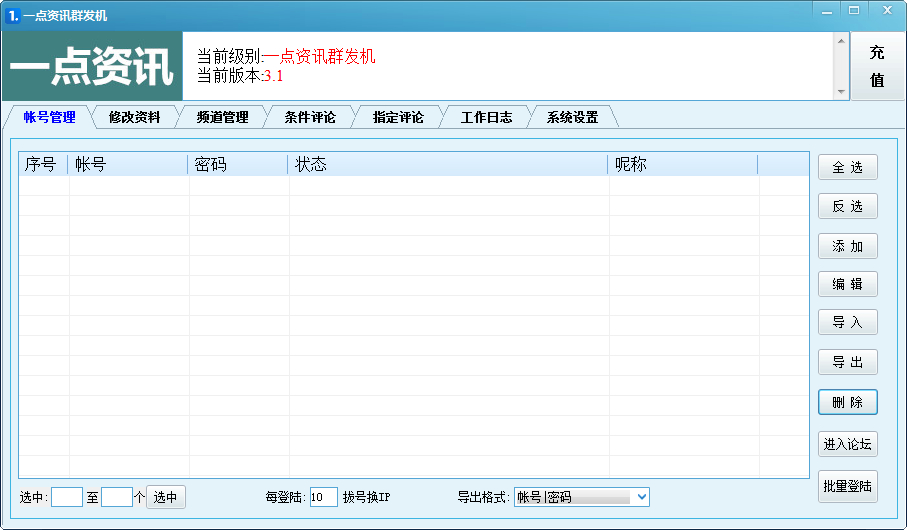Click the 拔号换IP label
This screenshot has width=907, height=530.
(x=366, y=497)
